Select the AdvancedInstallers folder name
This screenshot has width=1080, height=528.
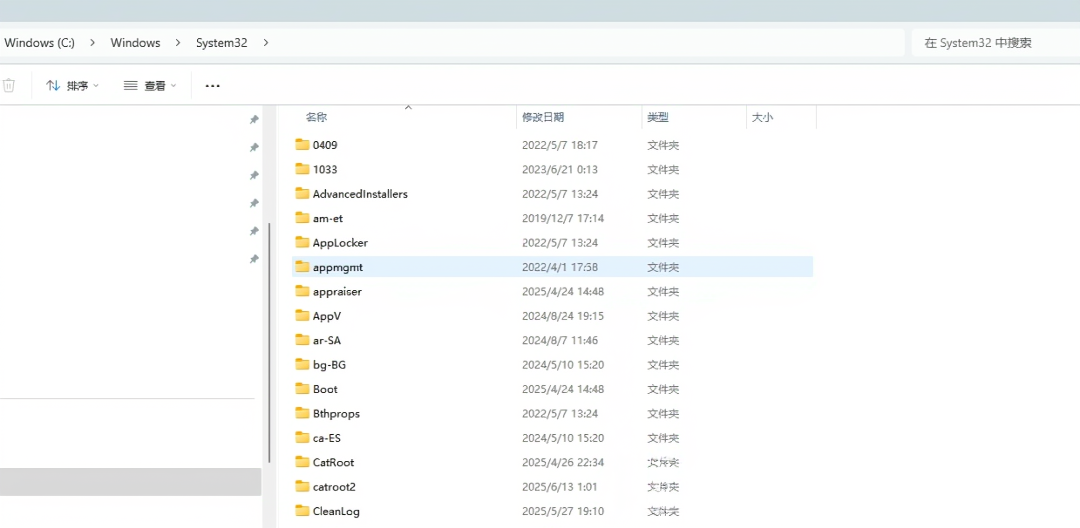360,194
